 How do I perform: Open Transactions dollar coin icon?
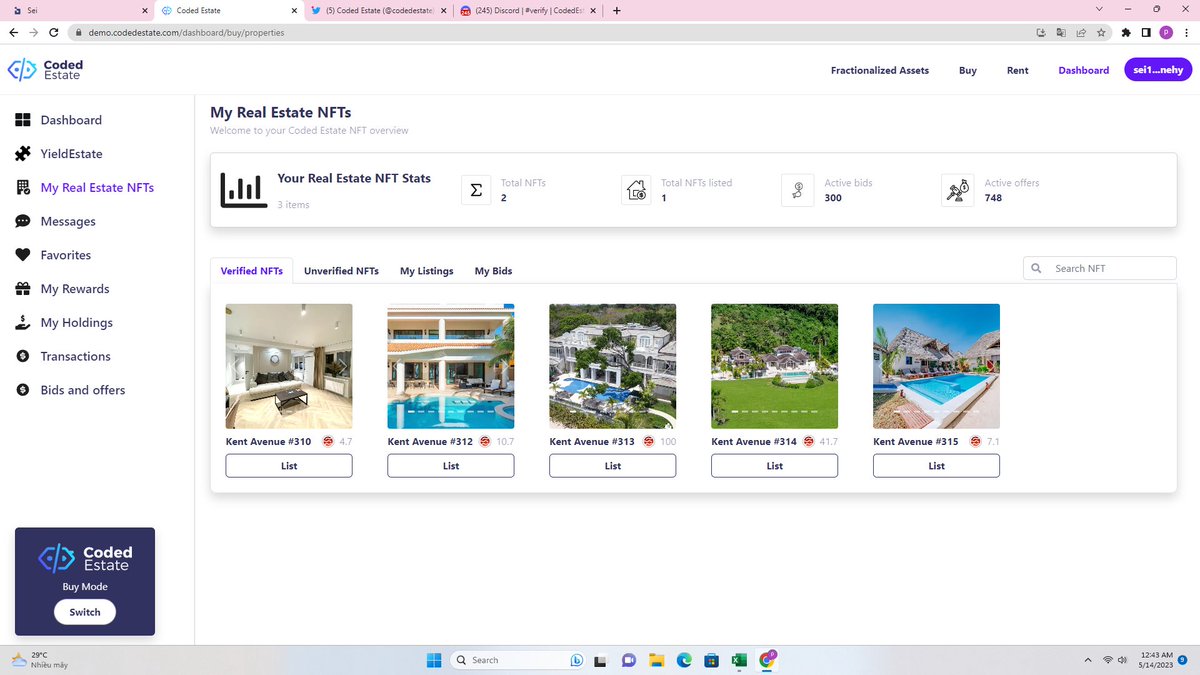click(23, 356)
